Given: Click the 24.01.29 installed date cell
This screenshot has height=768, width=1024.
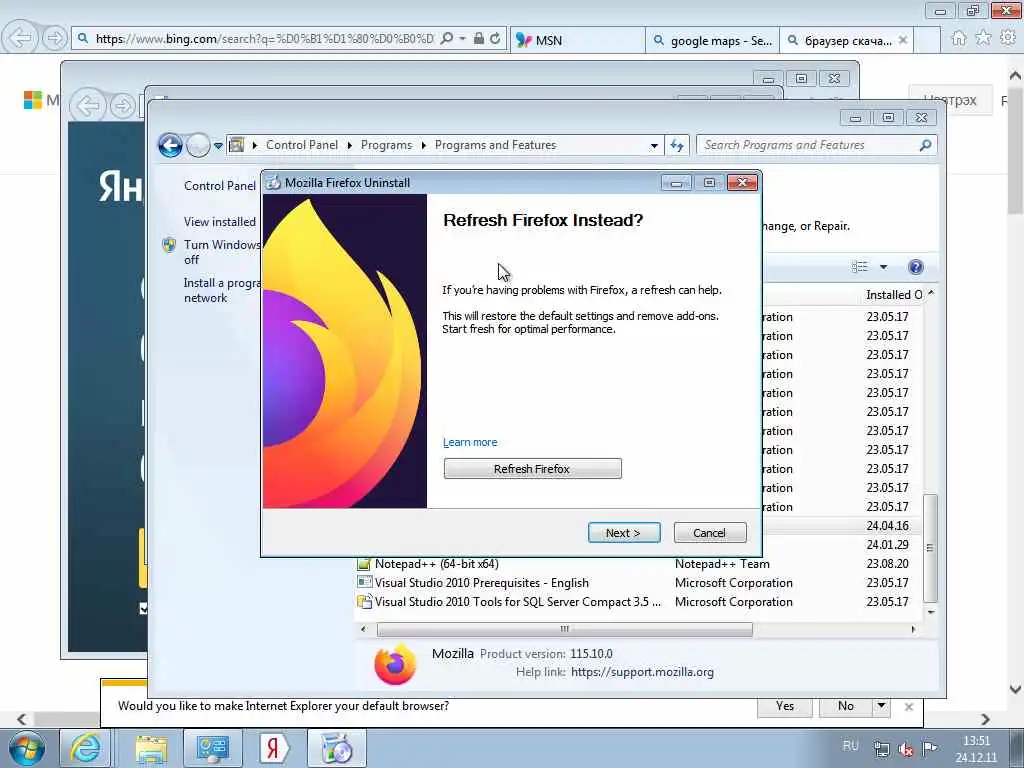Looking at the screenshot, I should pos(888,545).
